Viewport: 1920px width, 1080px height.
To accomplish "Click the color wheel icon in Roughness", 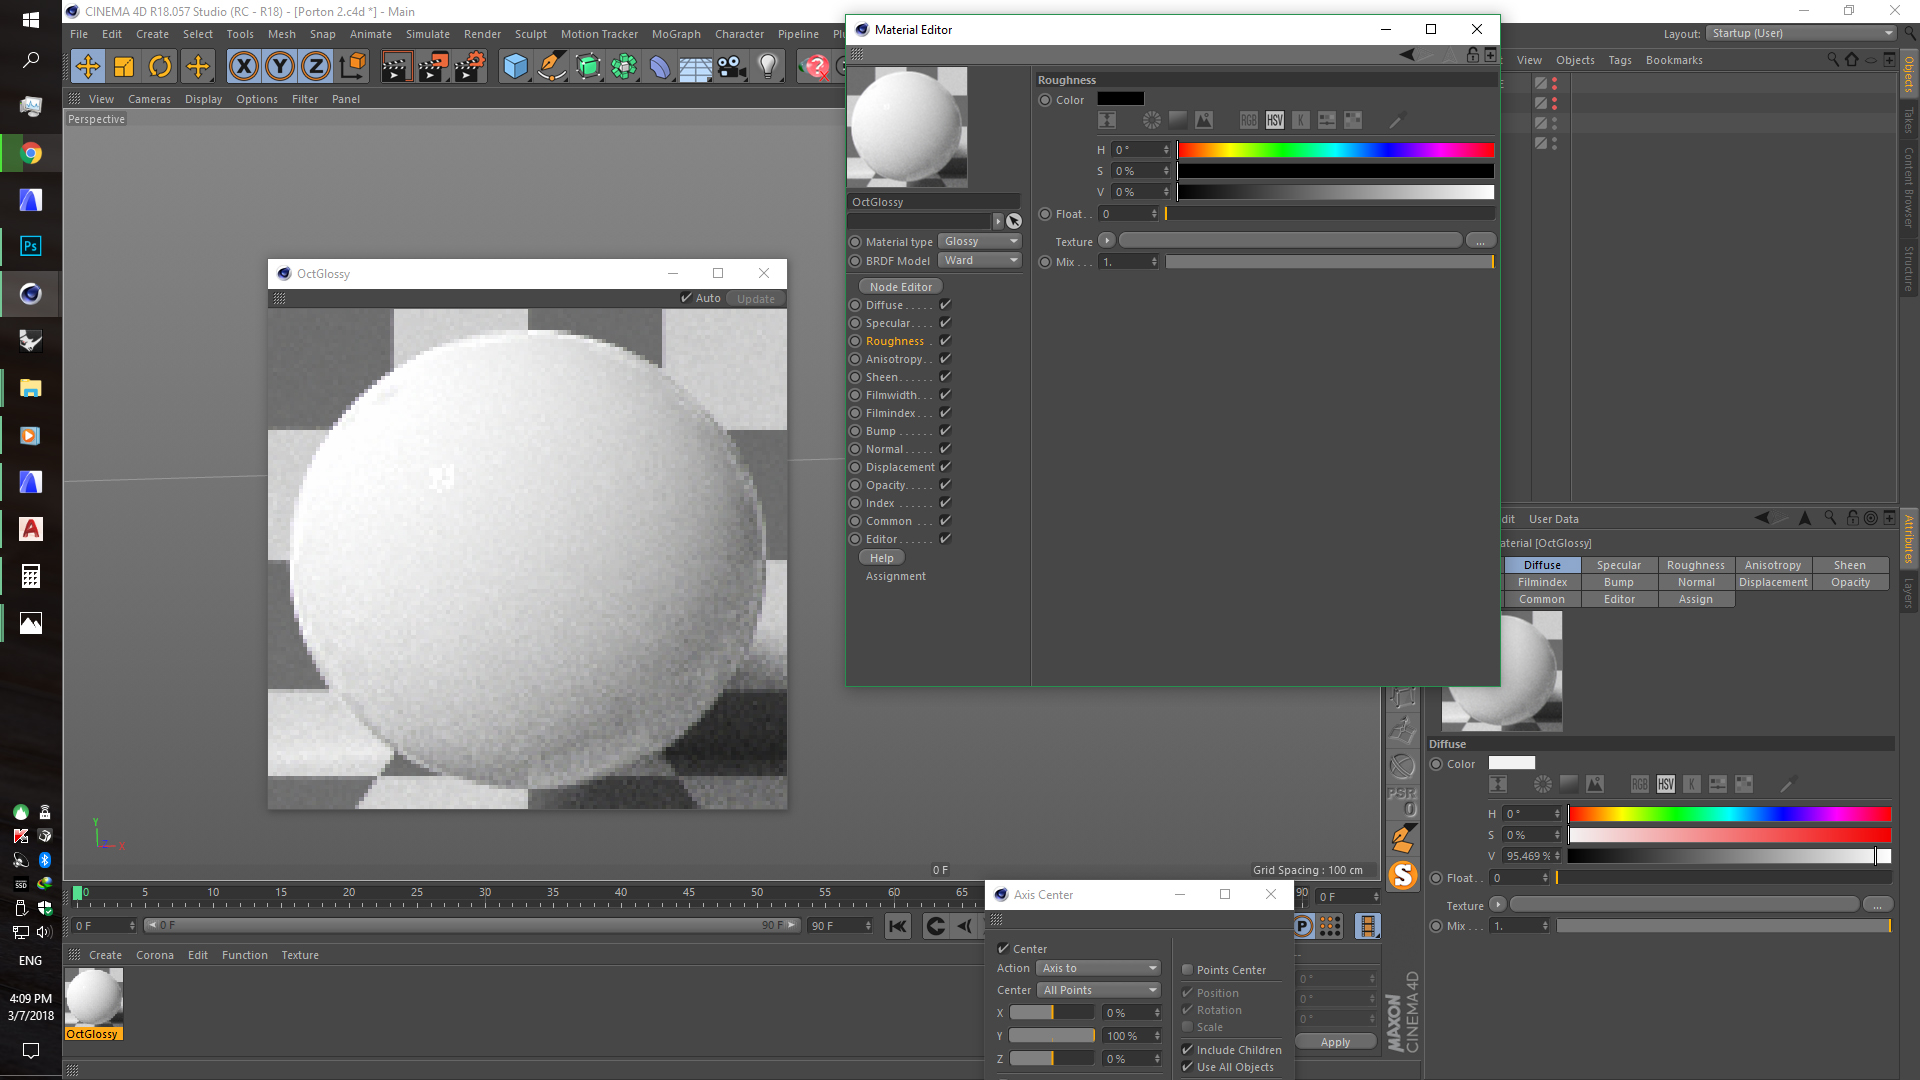I will point(1152,120).
